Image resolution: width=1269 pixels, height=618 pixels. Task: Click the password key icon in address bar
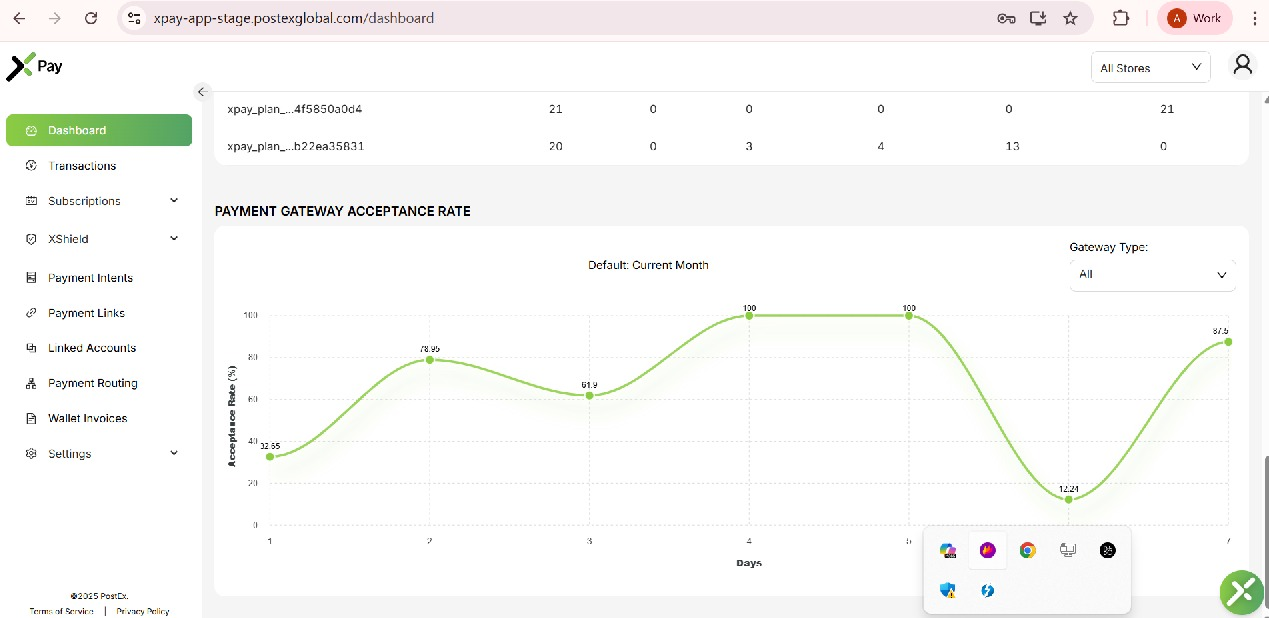1006,18
